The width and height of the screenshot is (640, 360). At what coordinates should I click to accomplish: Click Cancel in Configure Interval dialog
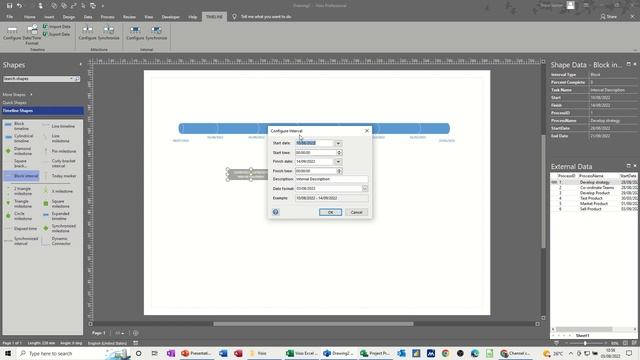(x=356, y=212)
